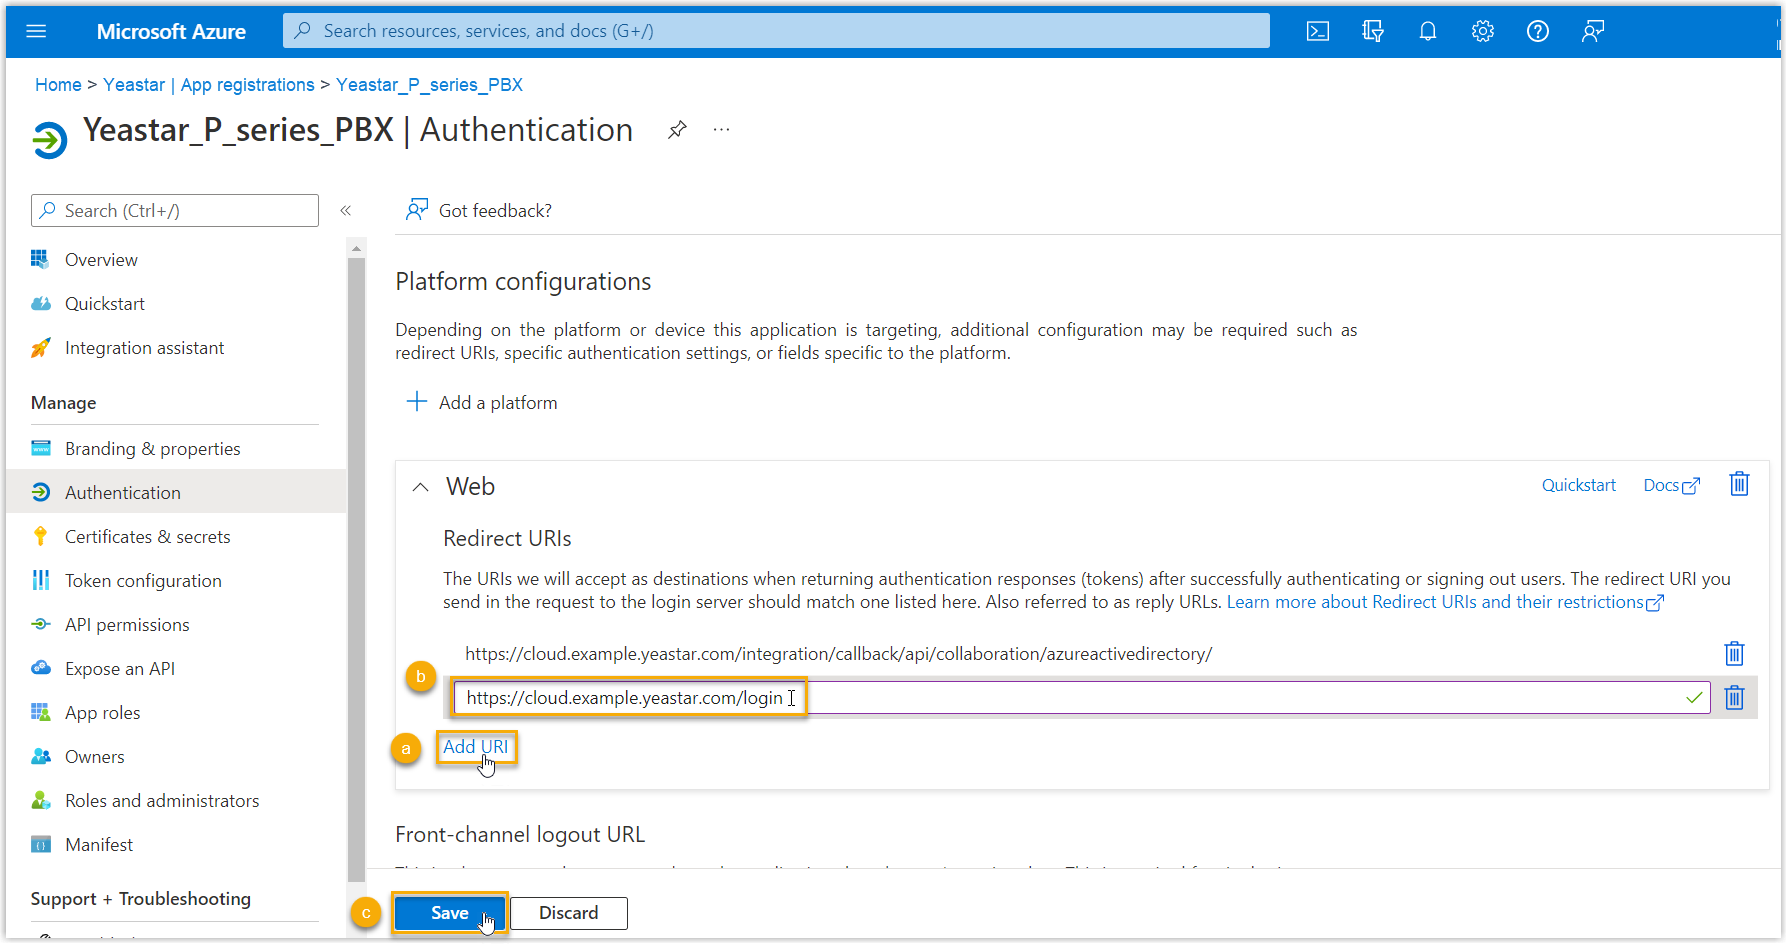Open the notifications bell
This screenshot has height=944, width=1787.
tap(1428, 31)
